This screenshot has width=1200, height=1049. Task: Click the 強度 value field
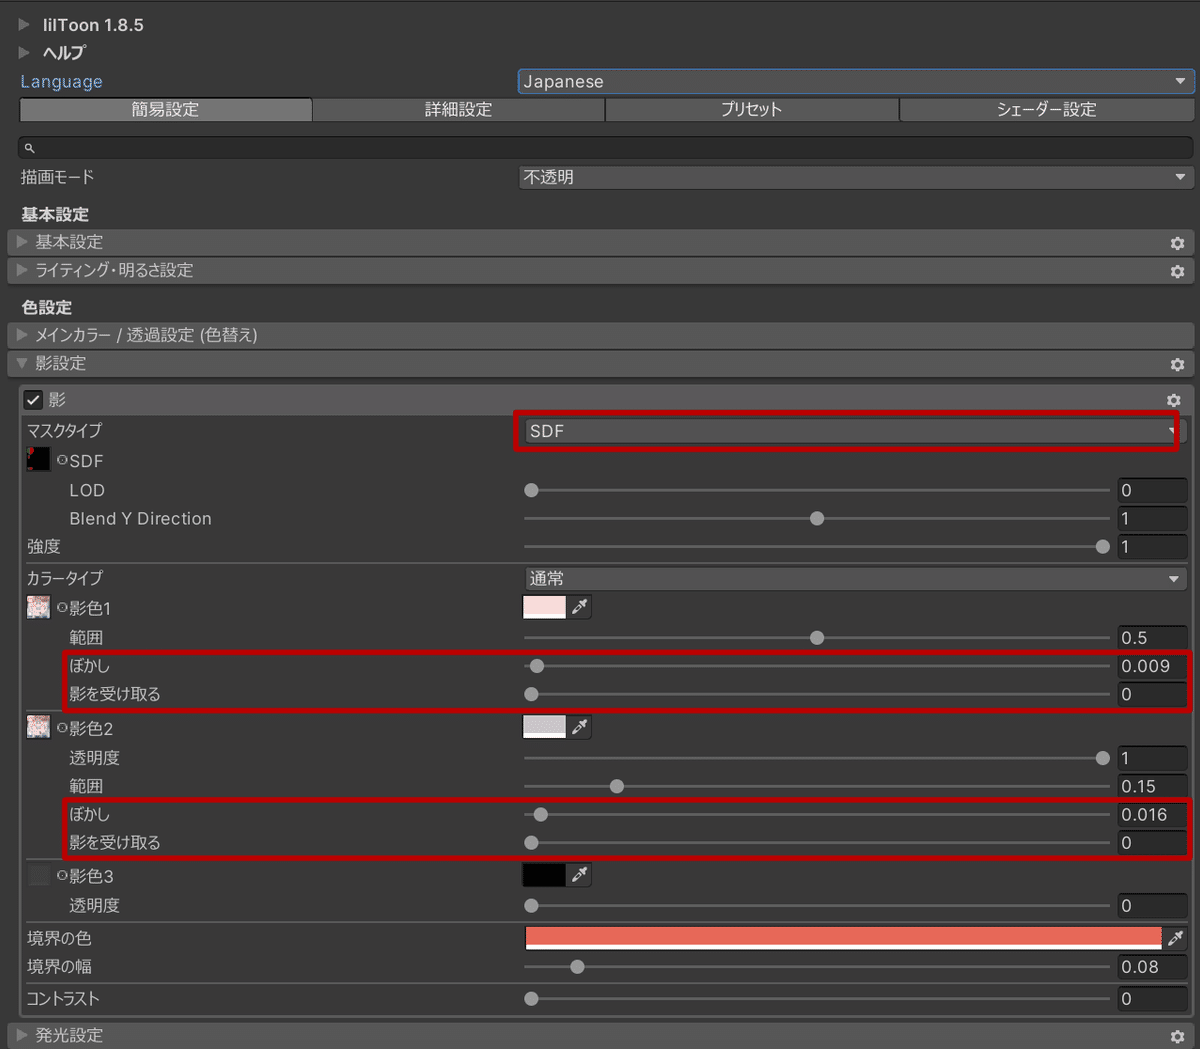tap(1152, 547)
